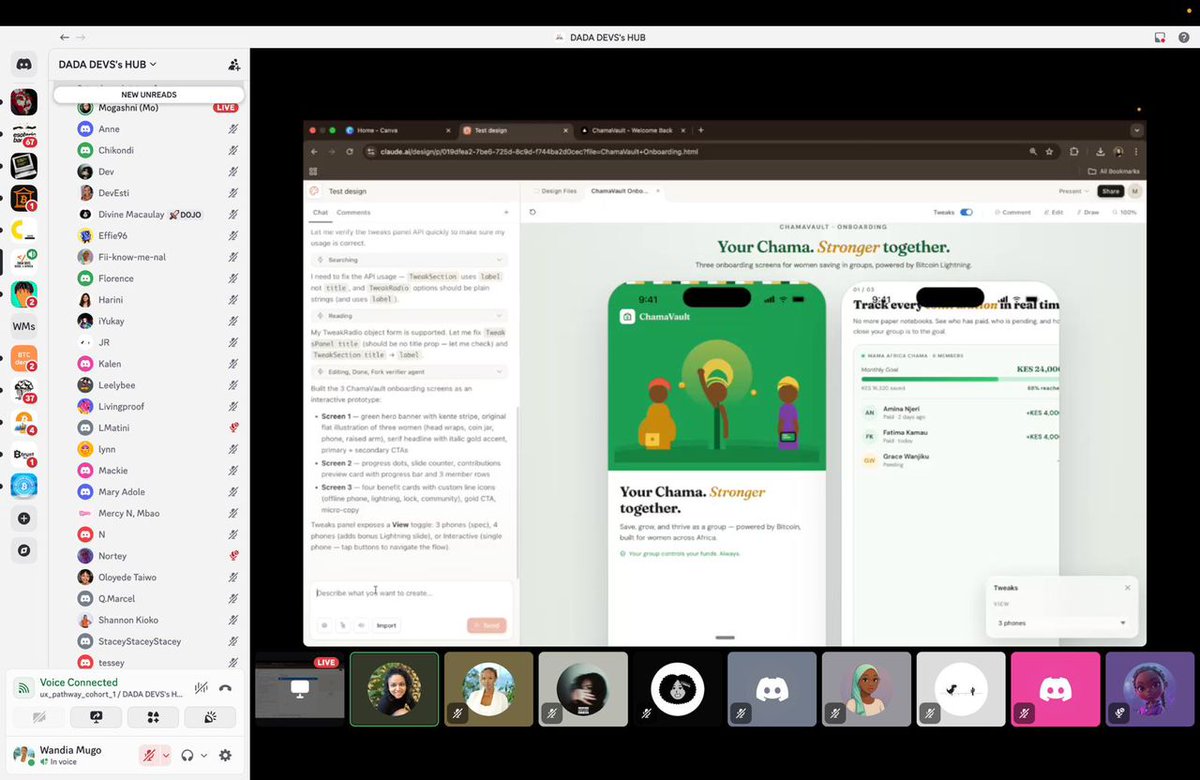Open input device options arrow beside microphone
Screen dimensions: 1200x780
click(x=165, y=756)
